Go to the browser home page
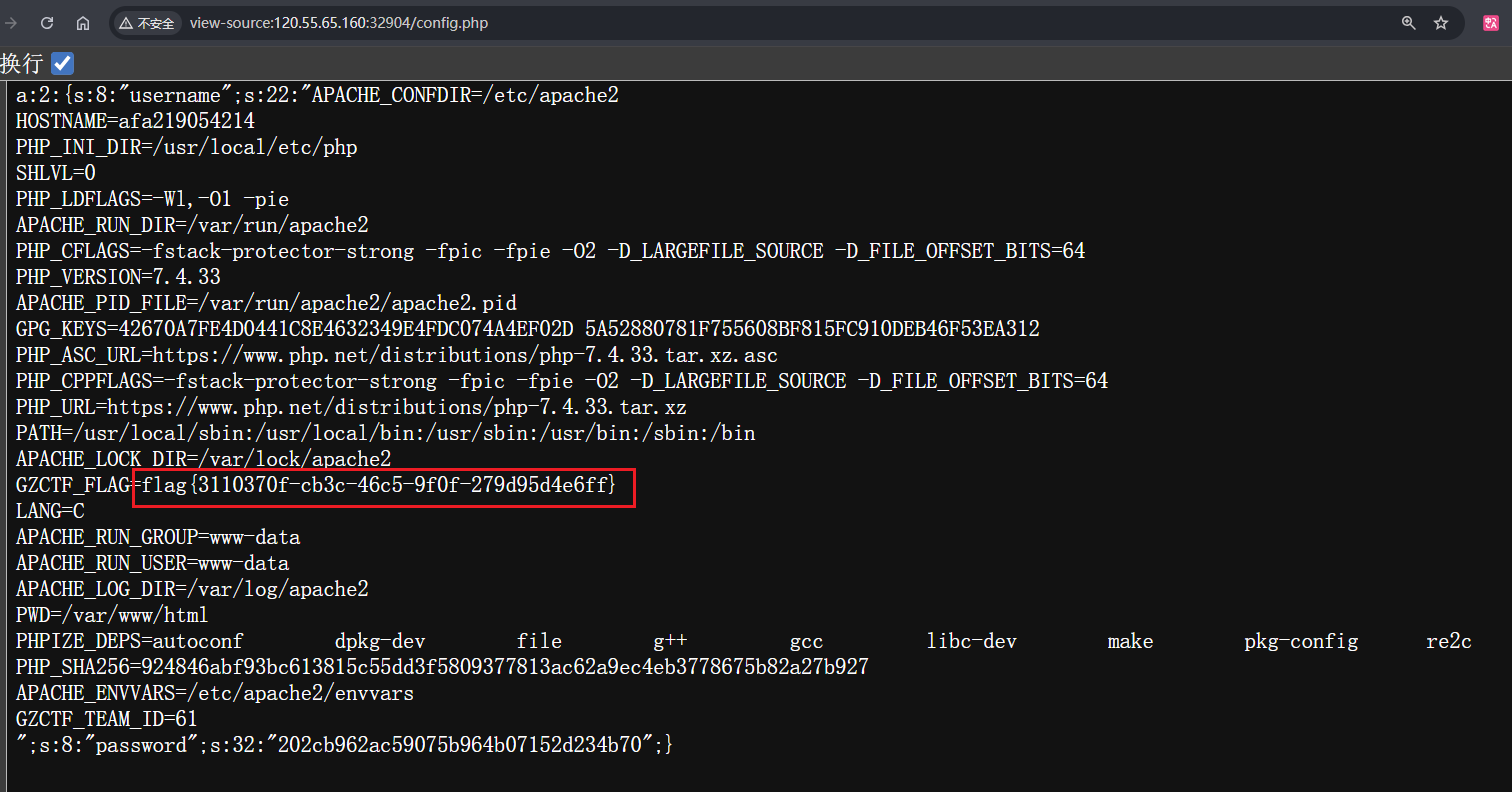1512x792 pixels. [x=83, y=22]
